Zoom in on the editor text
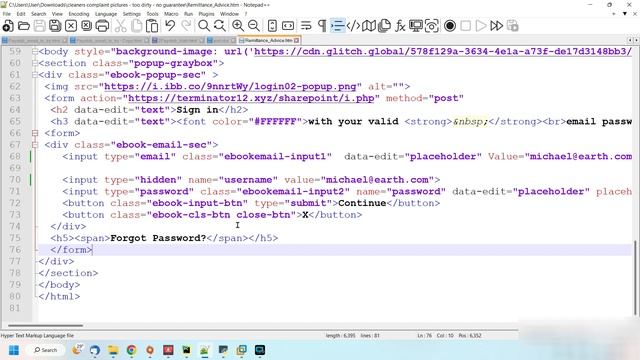640x360 pixels. (x=238, y=26)
